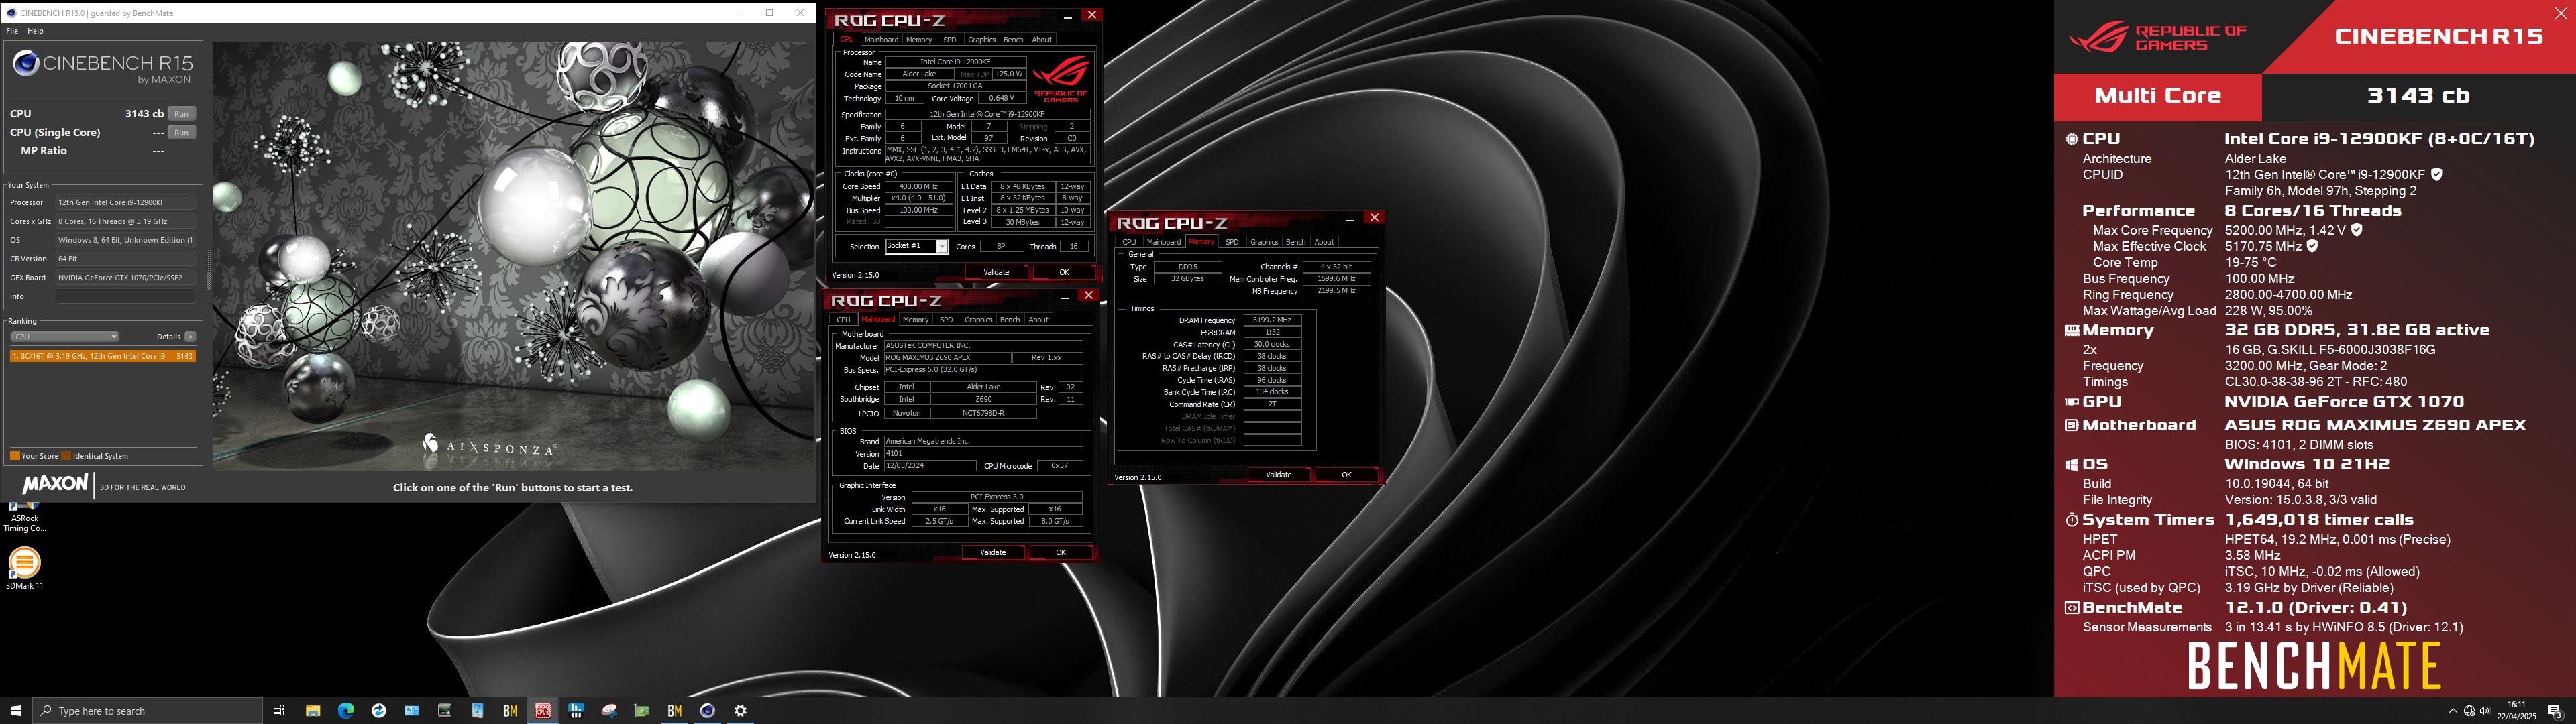Click the System Timers stopwatch icon
Viewport: 2576px width, 724px height.
pyautogui.click(x=2072, y=520)
